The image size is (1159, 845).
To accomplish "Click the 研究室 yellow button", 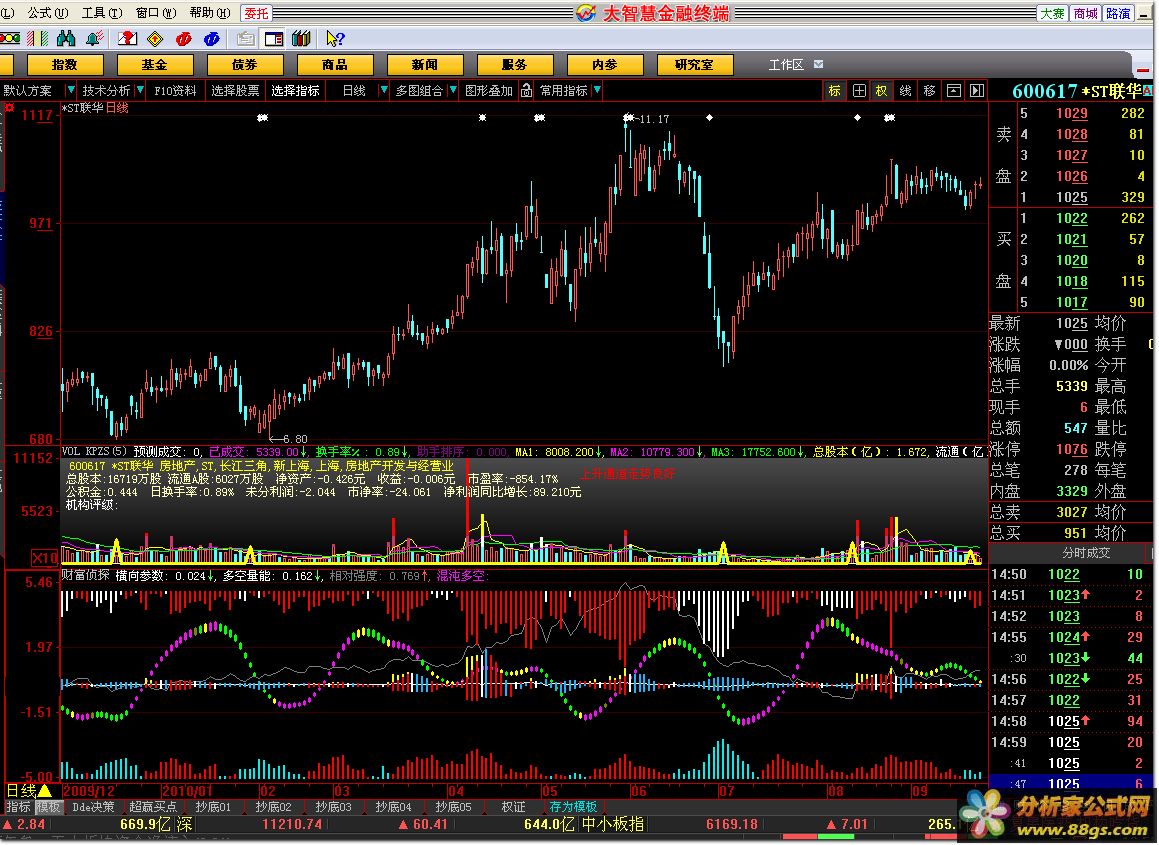I will pos(694,64).
